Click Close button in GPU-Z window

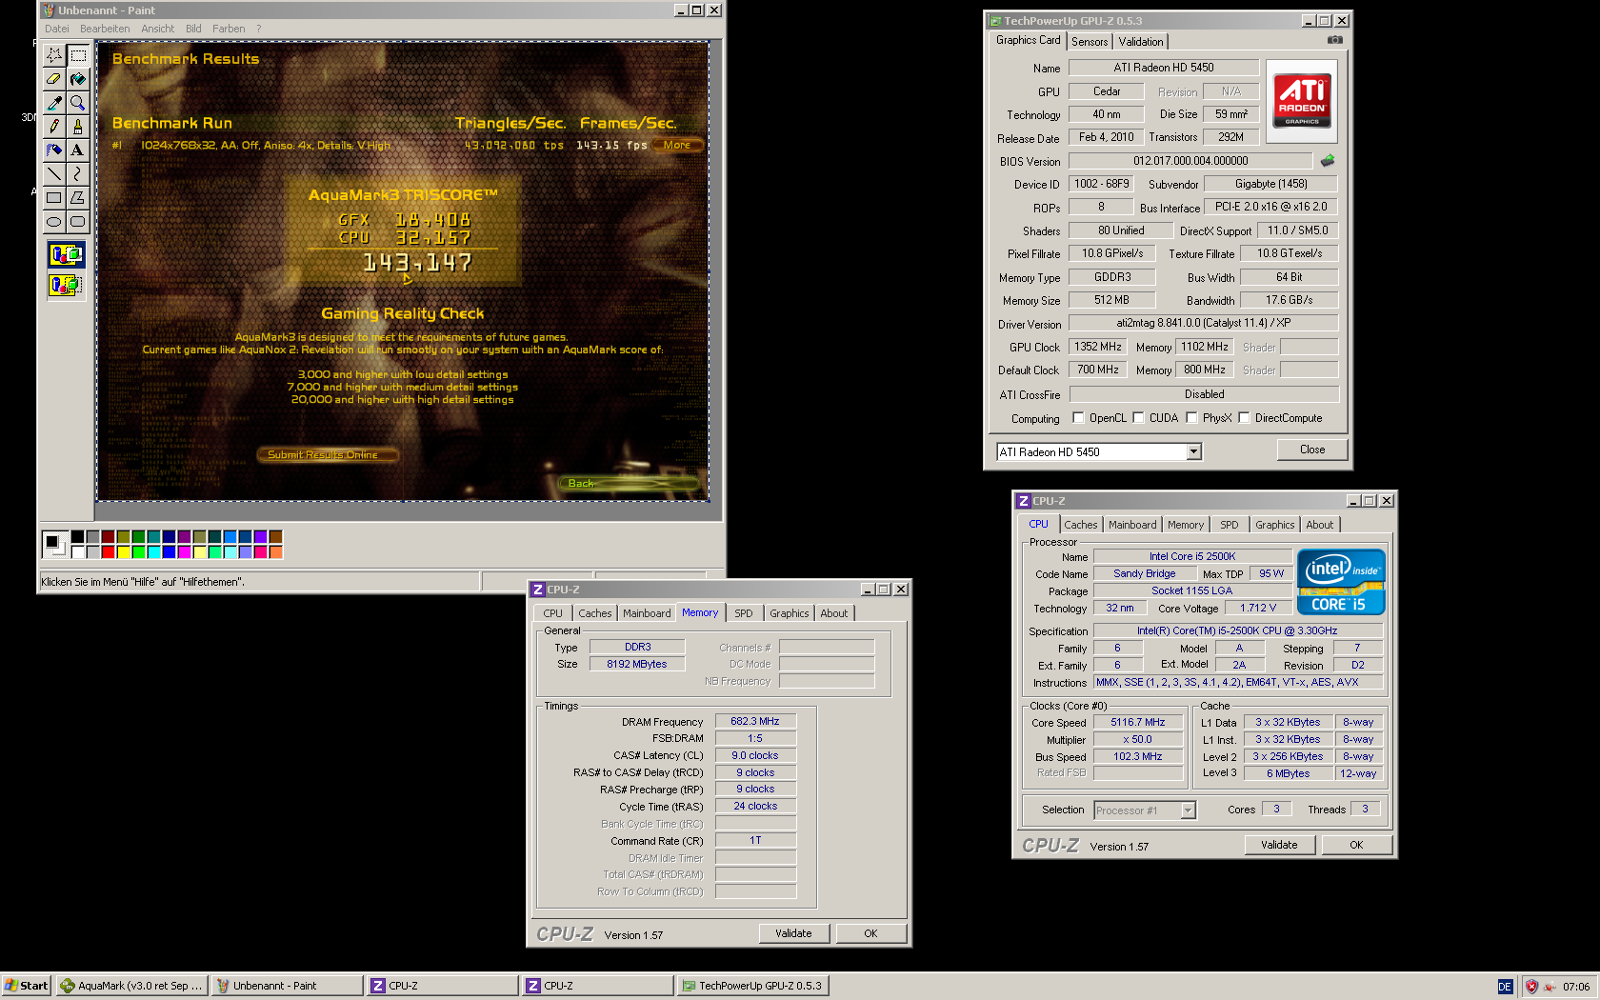pos(1312,450)
